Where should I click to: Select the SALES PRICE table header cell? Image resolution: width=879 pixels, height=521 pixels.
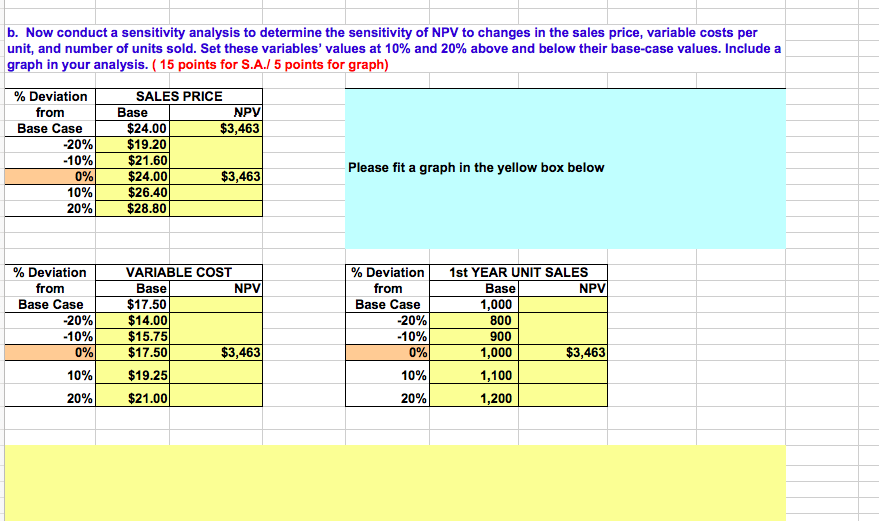point(179,96)
